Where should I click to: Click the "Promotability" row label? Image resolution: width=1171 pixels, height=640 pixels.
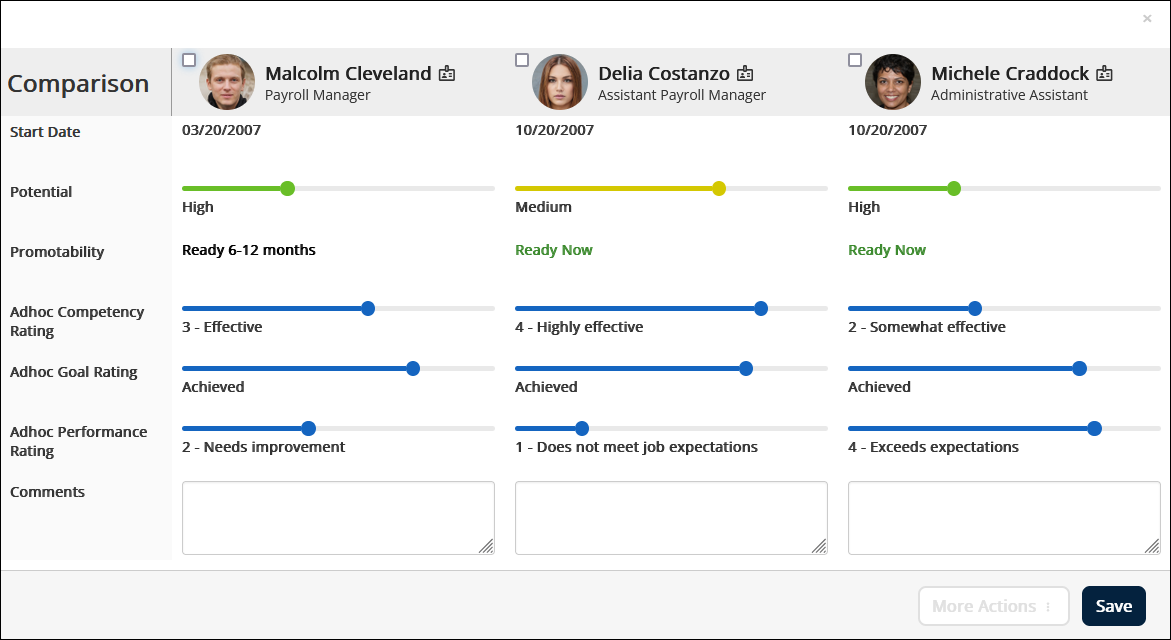tap(57, 252)
